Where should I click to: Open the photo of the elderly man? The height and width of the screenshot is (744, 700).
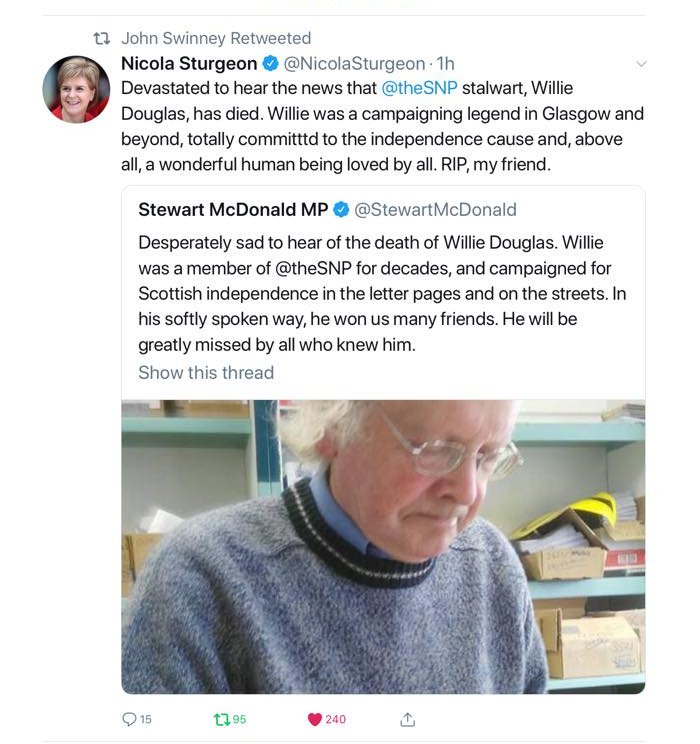383,547
